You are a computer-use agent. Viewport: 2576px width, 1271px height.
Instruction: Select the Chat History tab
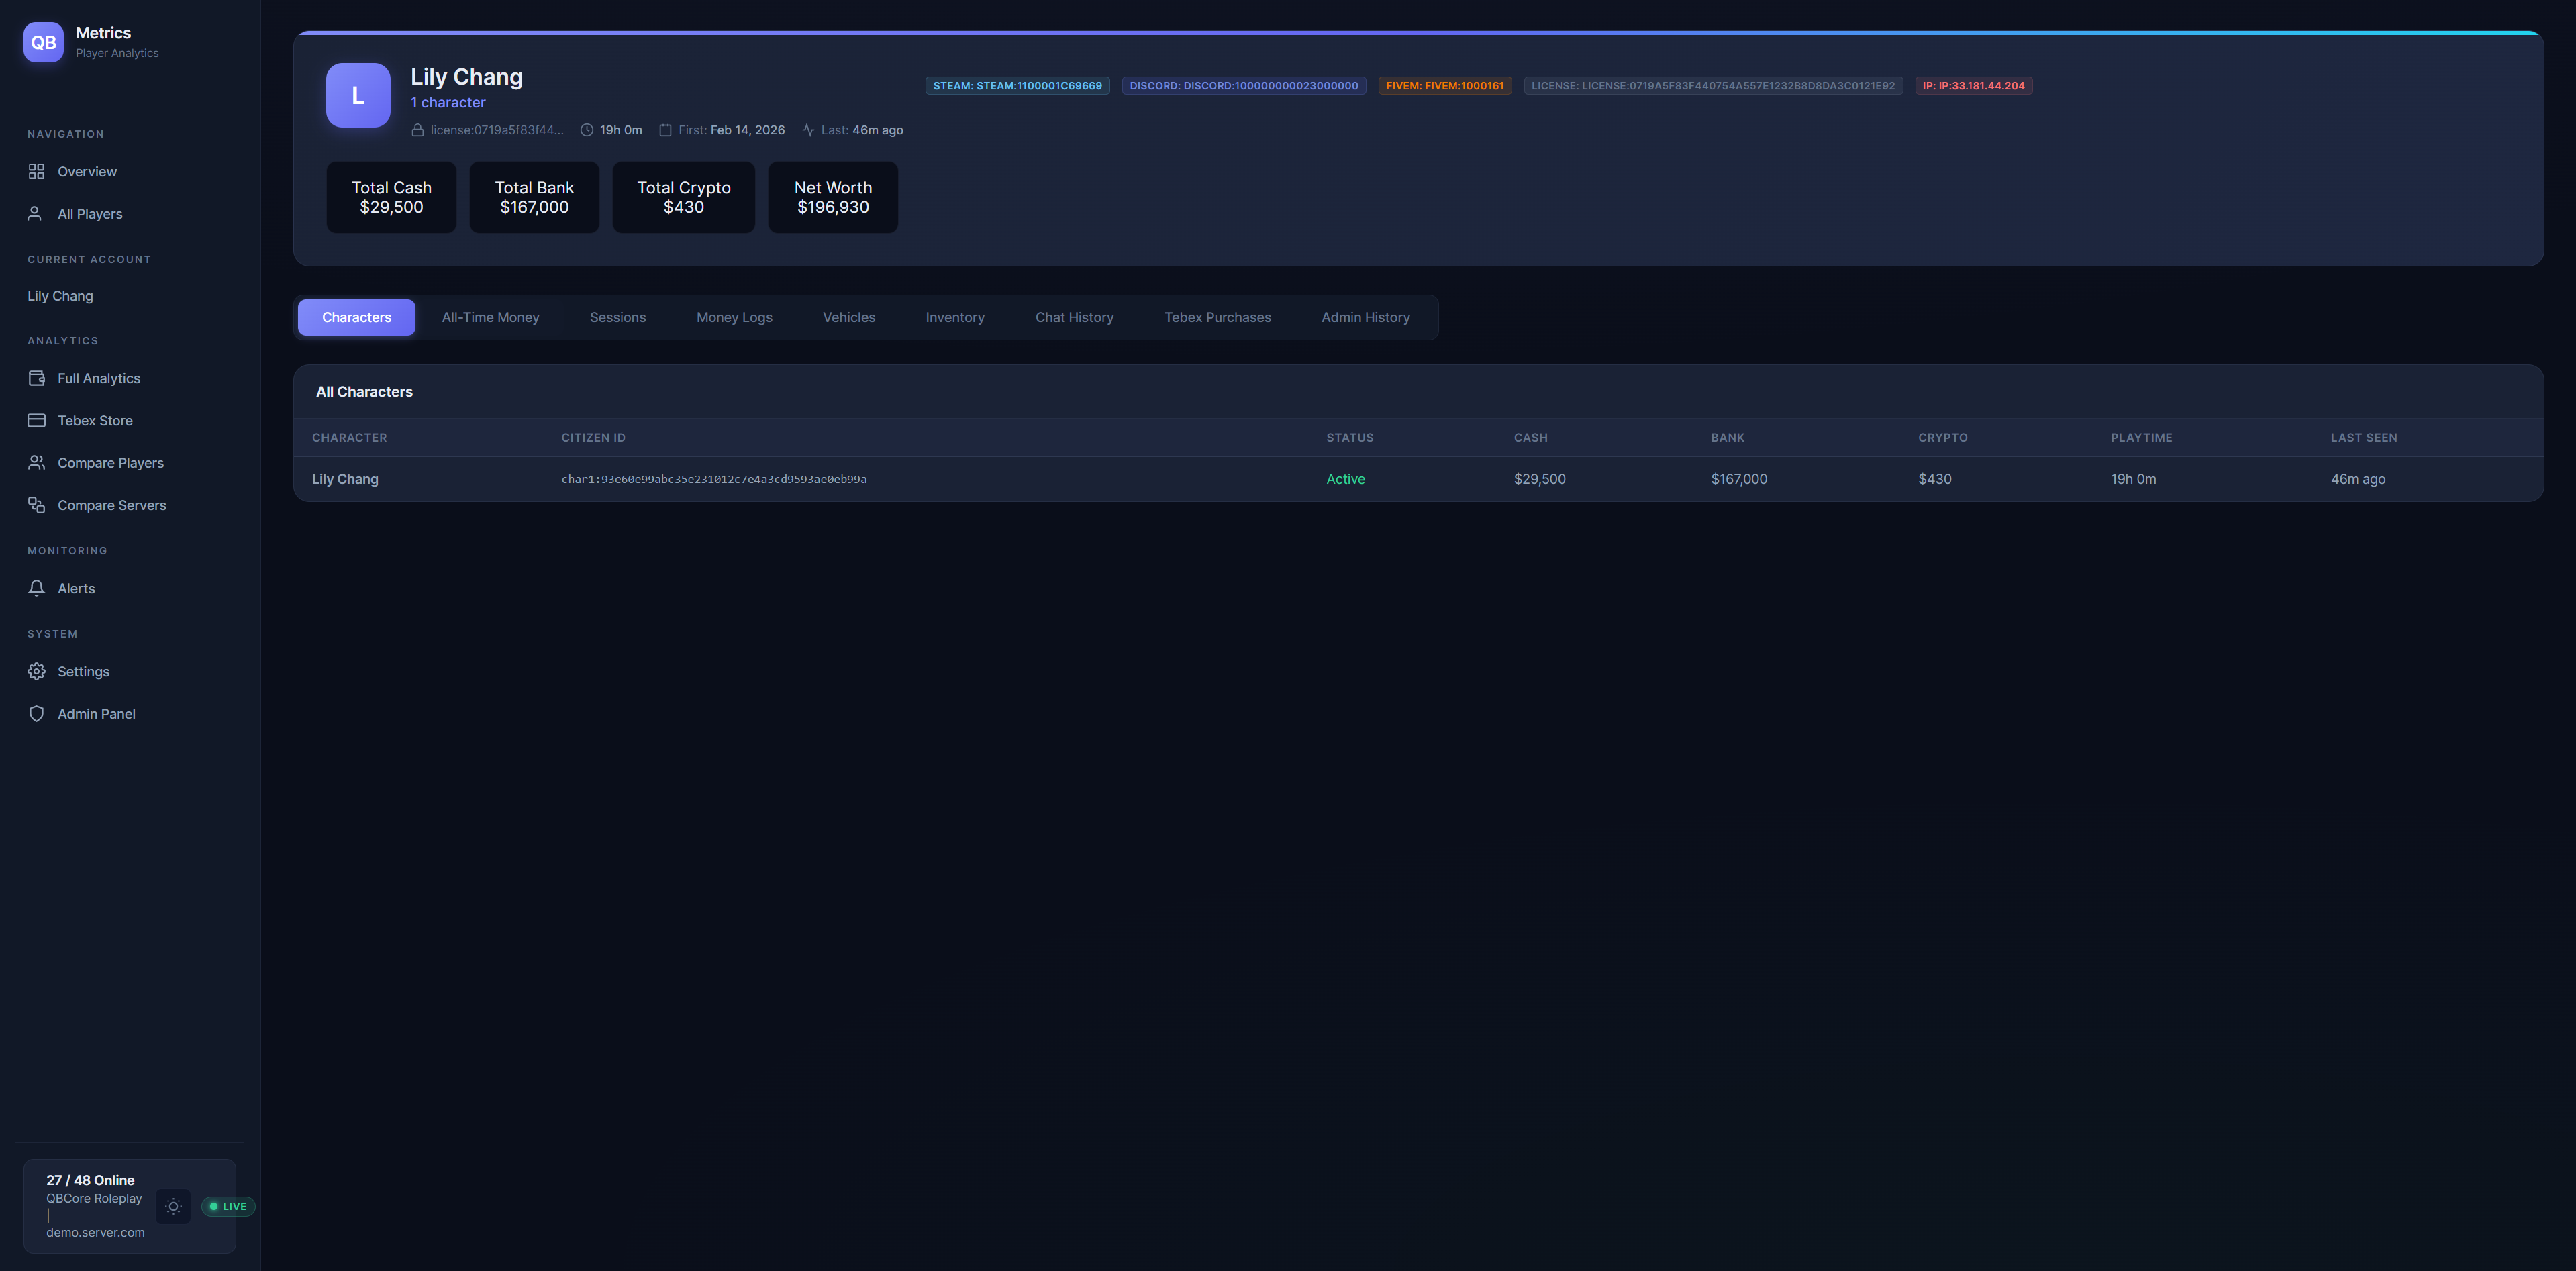tap(1074, 317)
